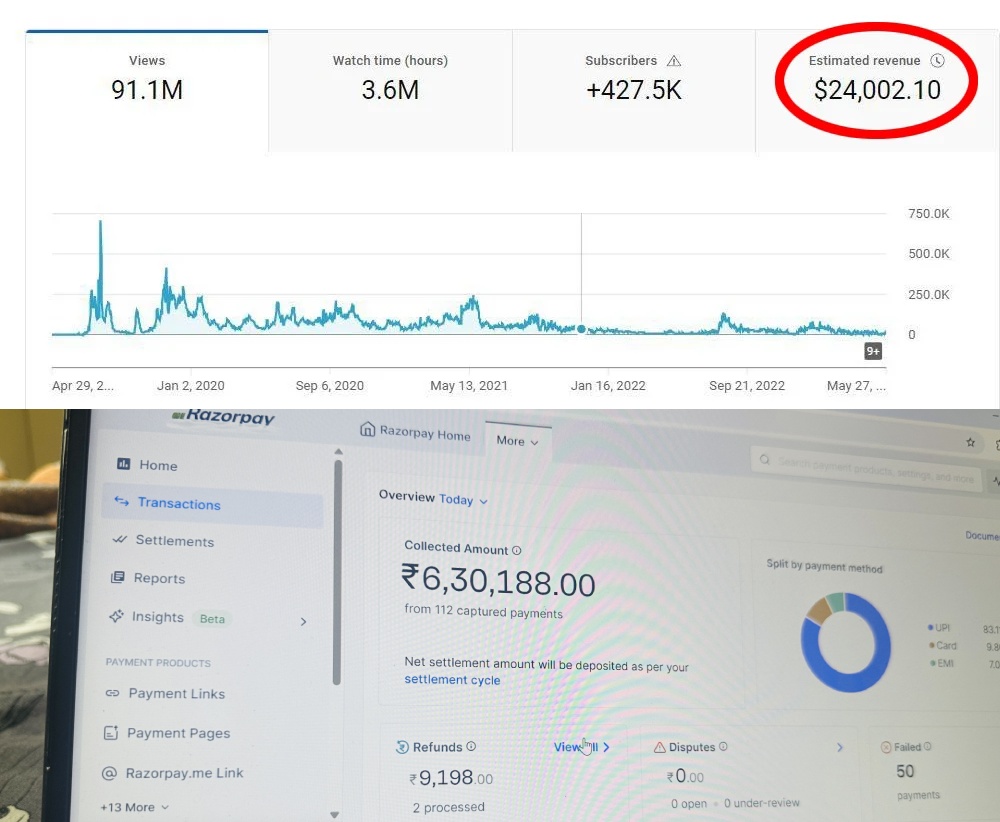The height and width of the screenshot is (822, 1000).
Task: Select the Estimated revenue tab
Action: 877,91
